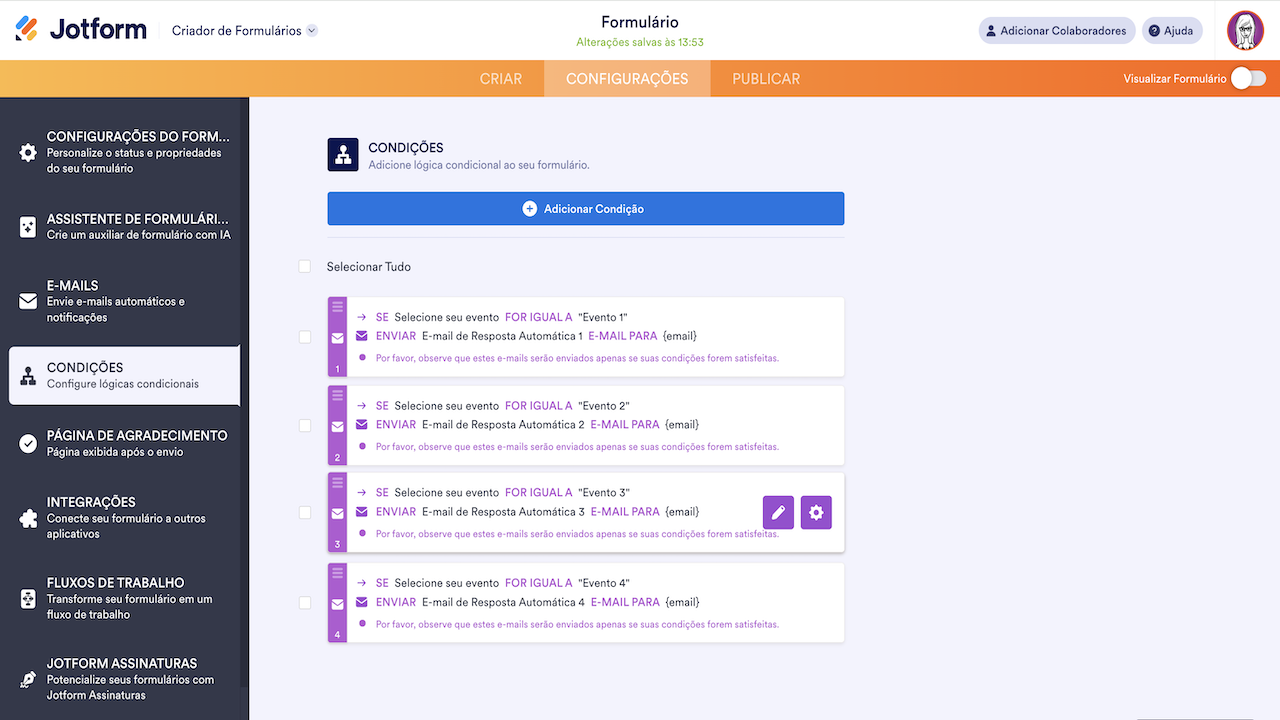Click the Assistente de Formulário IA icon
The height and width of the screenshot is (720, 1280).
[28, 227]
